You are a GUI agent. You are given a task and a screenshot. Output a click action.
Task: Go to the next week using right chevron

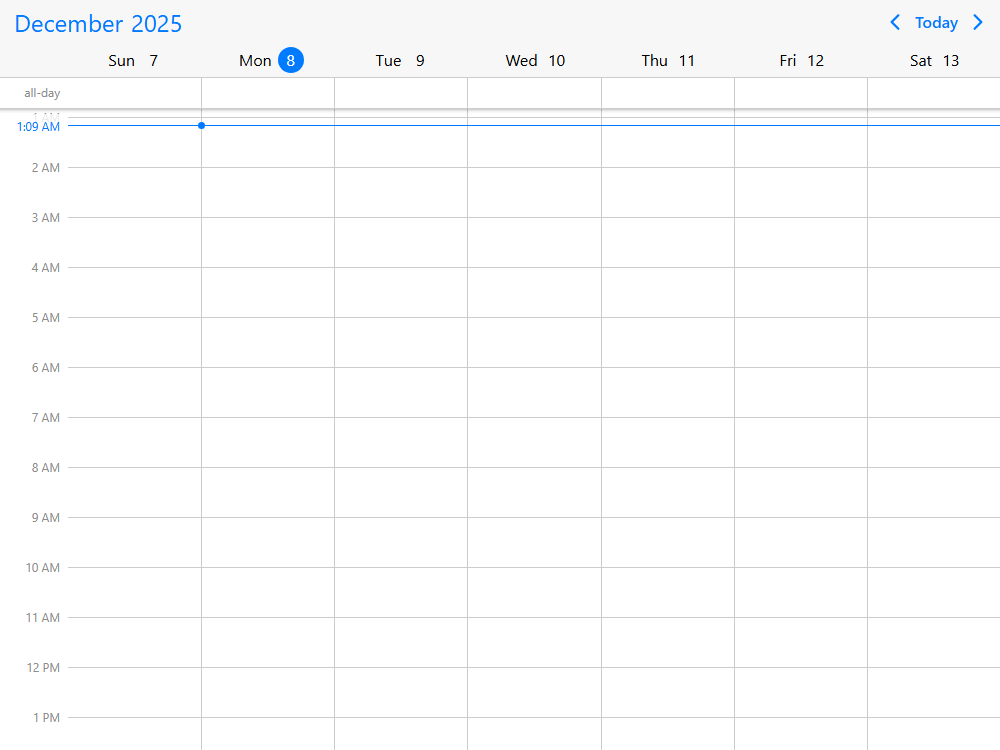click(978, 23)
